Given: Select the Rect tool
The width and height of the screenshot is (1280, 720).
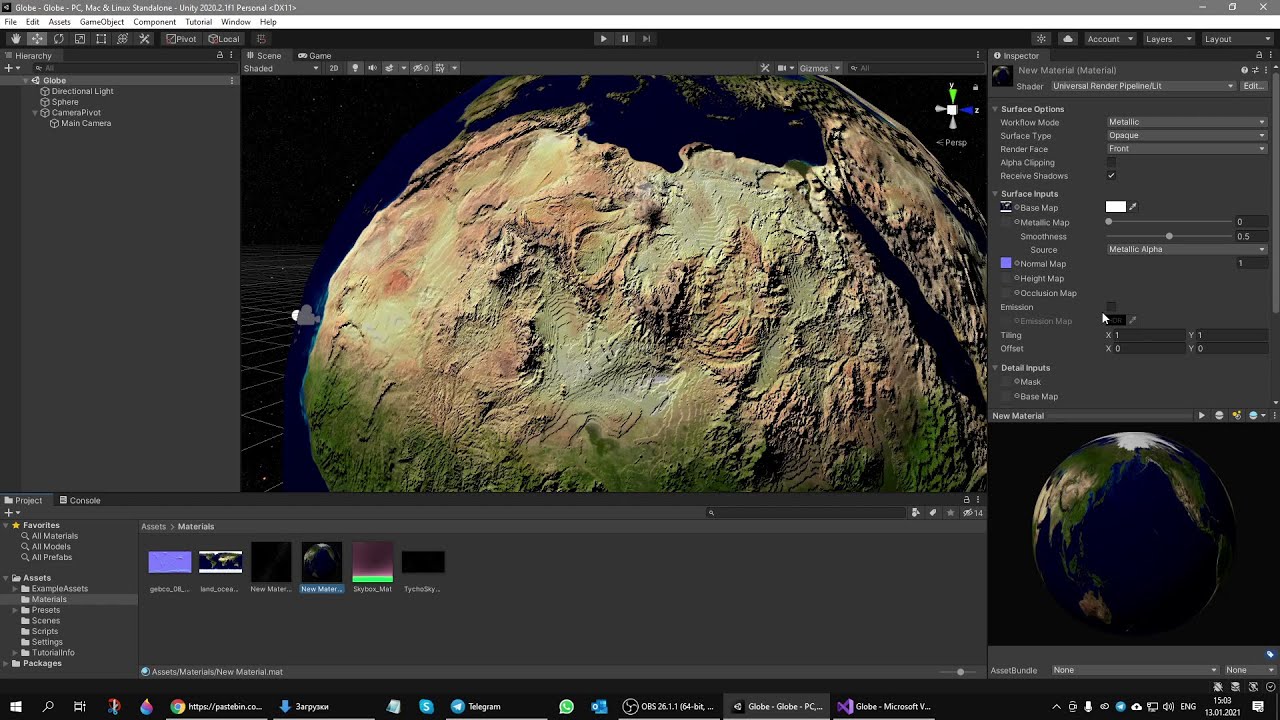Looking at the screenshot, I should (101, 39).
